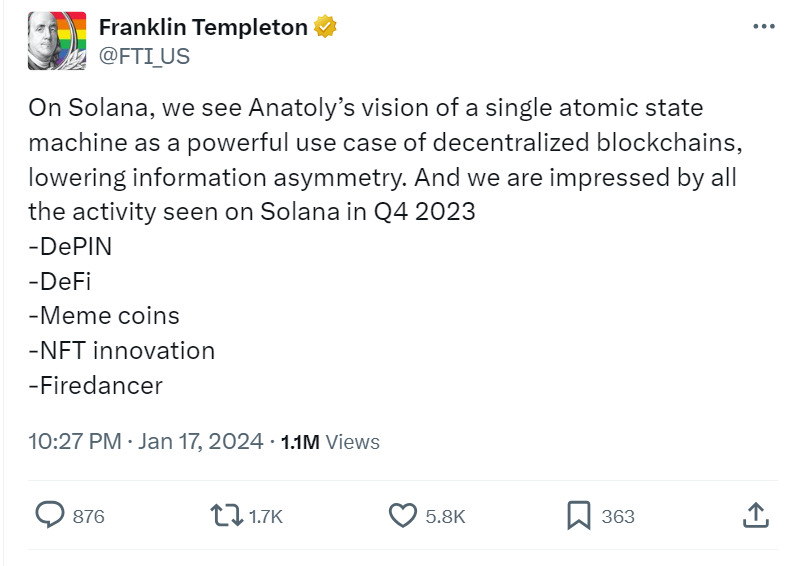Screen dimensions: 801x566
Task: Open the three-dot more options menu
Action: 764,27
